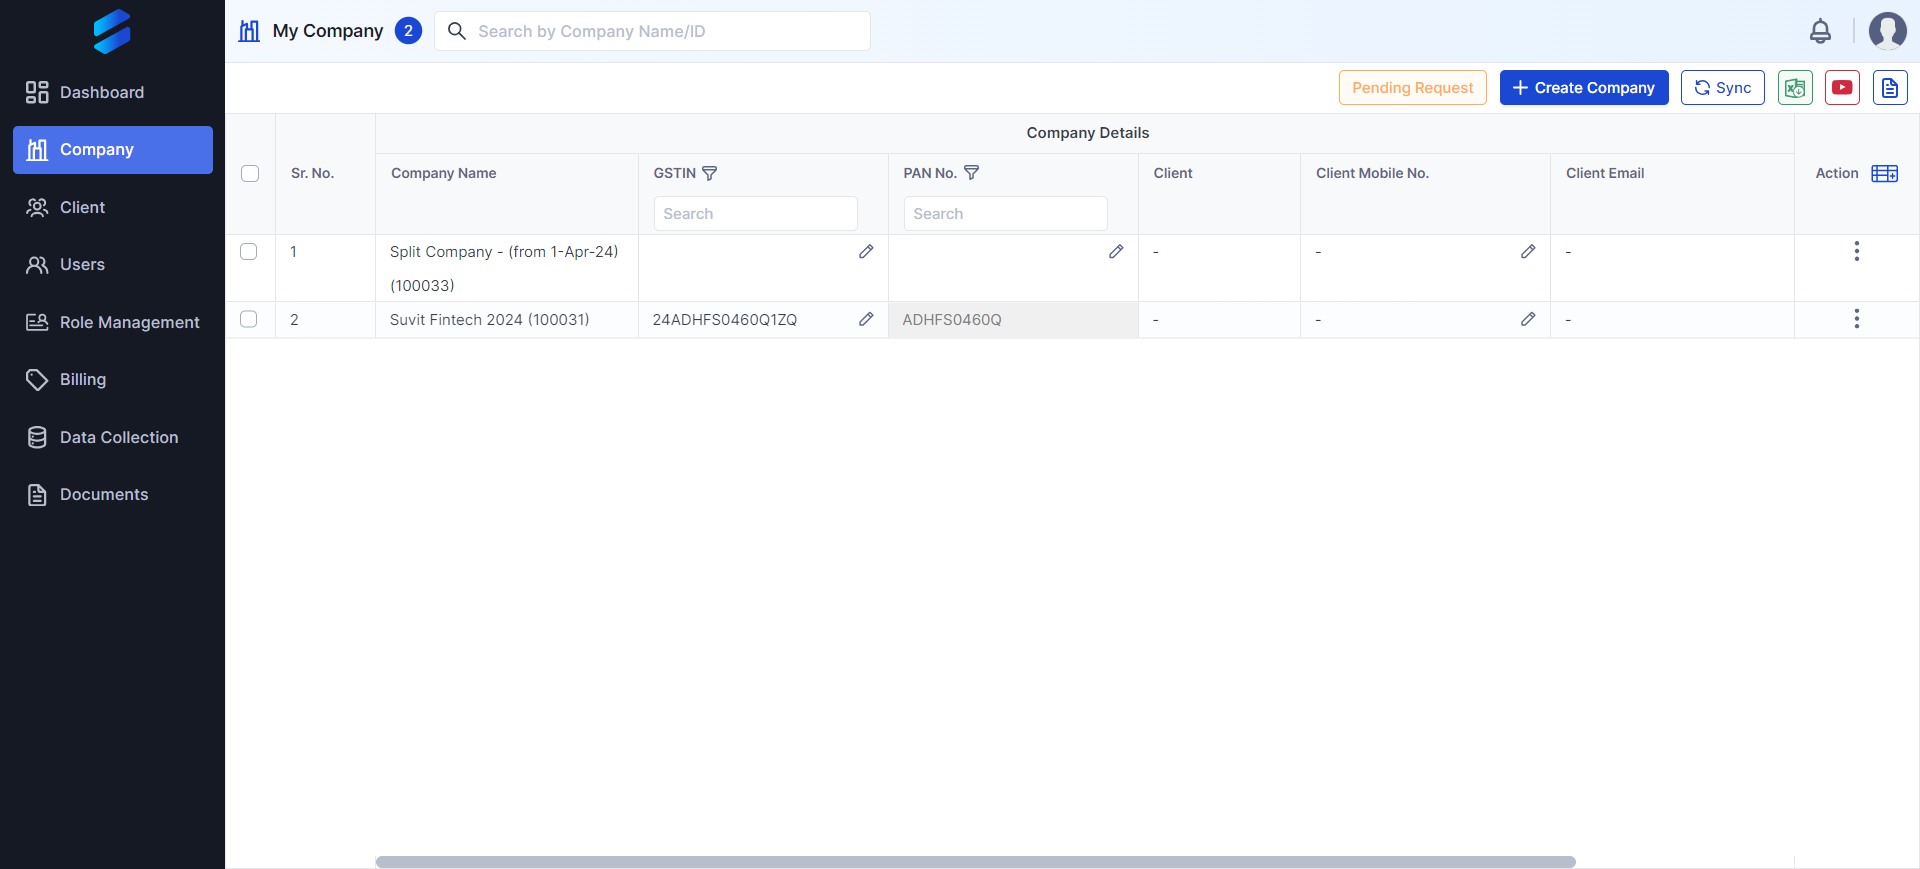Edit client mobile for Suvit Fintech 2024
The width and height of the screenshot is (1920, 869).
[x=1528, y=319]
